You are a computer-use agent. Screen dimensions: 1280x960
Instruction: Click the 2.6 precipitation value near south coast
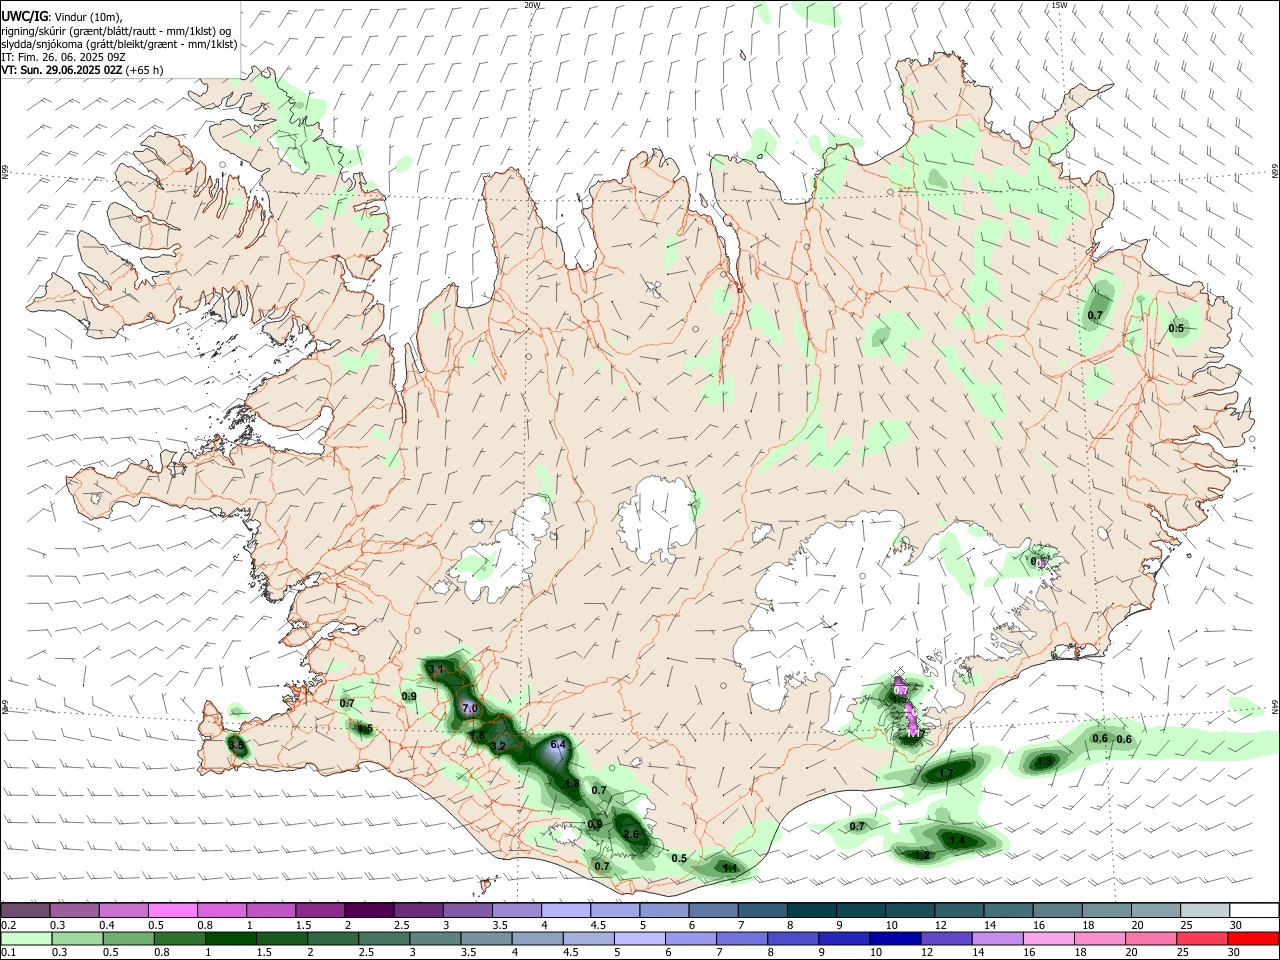point(631,834)
